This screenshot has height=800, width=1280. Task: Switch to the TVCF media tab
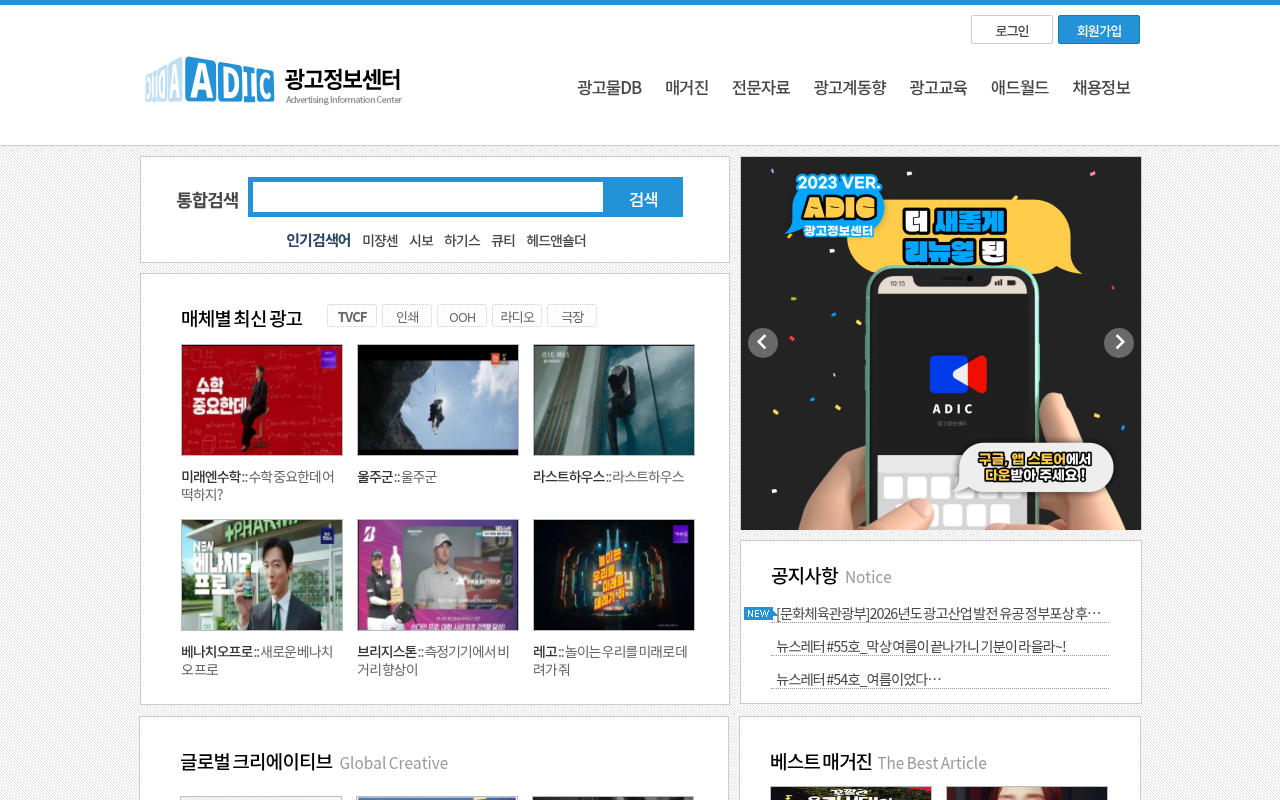352,316
